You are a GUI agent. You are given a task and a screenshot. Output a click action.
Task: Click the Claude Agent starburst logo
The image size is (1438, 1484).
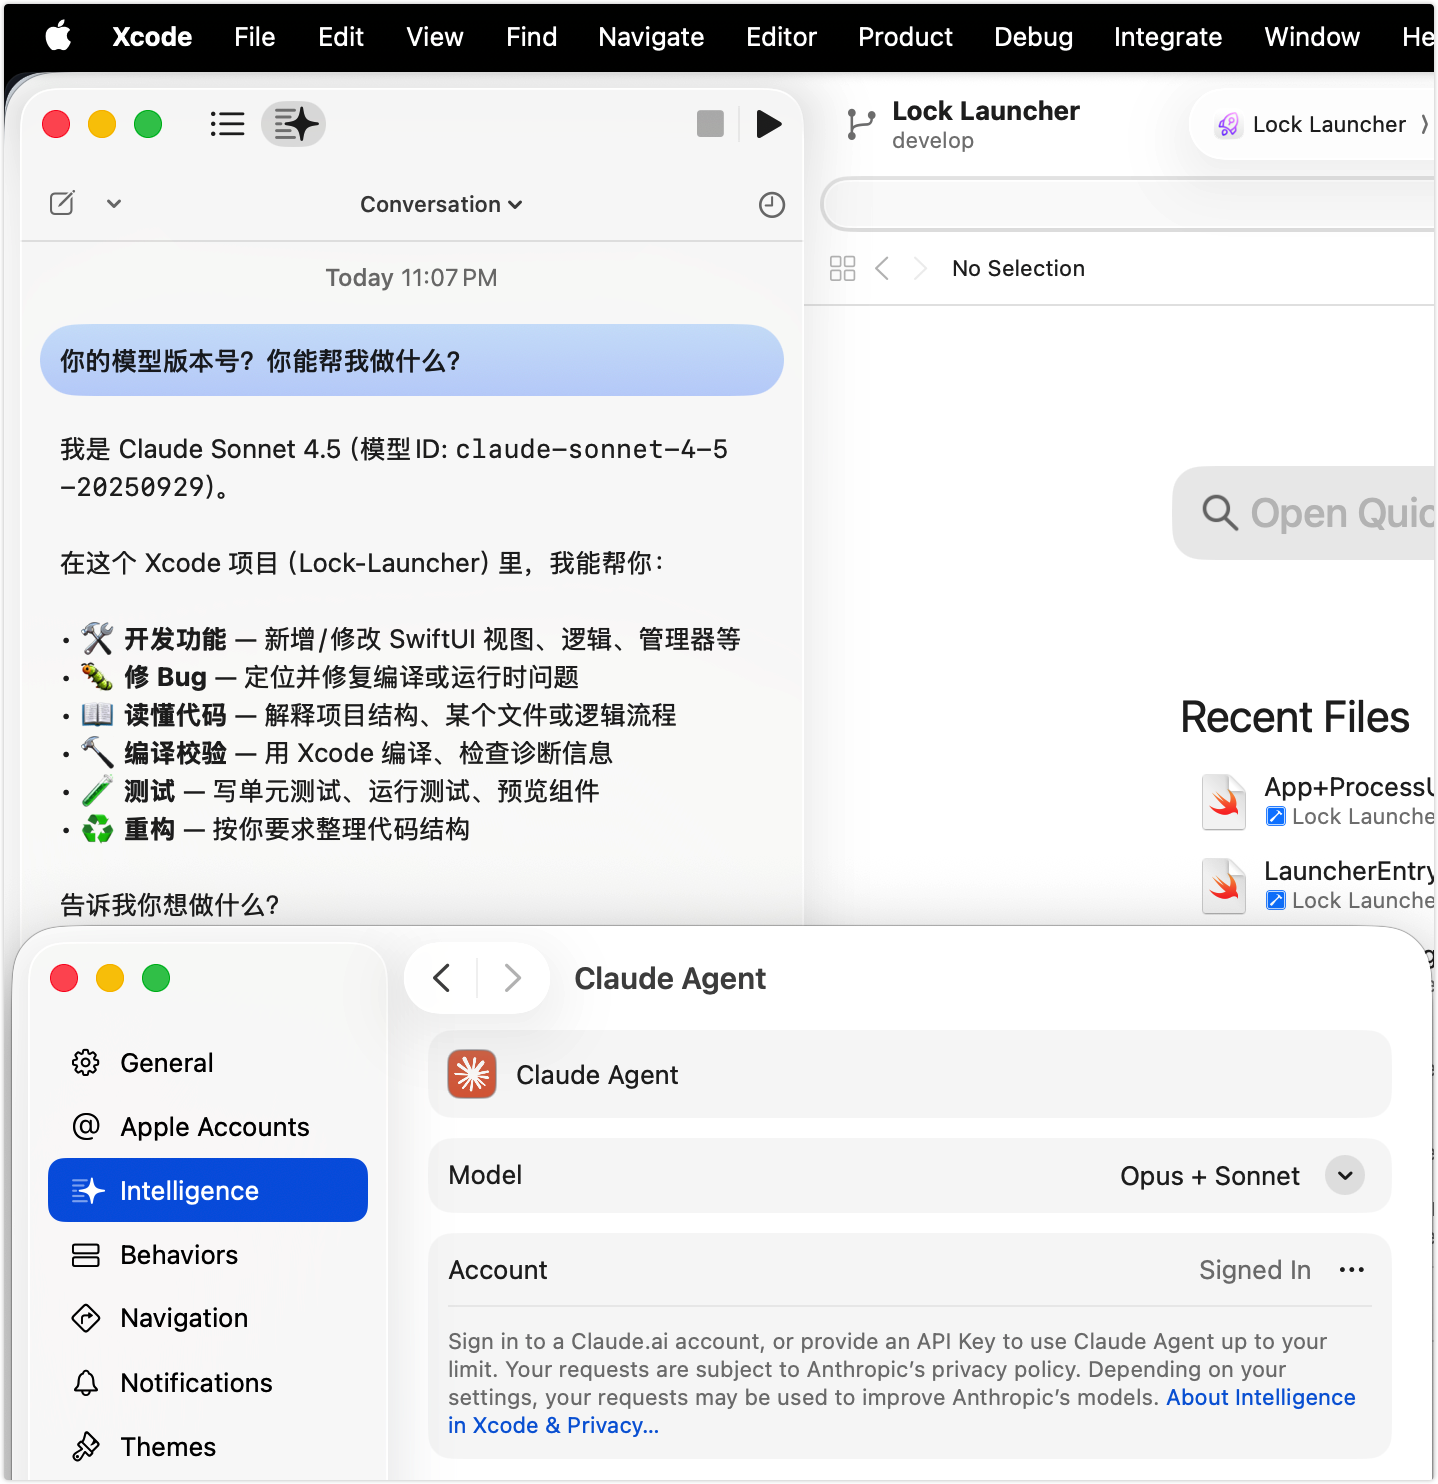[x=472, y=1074]
